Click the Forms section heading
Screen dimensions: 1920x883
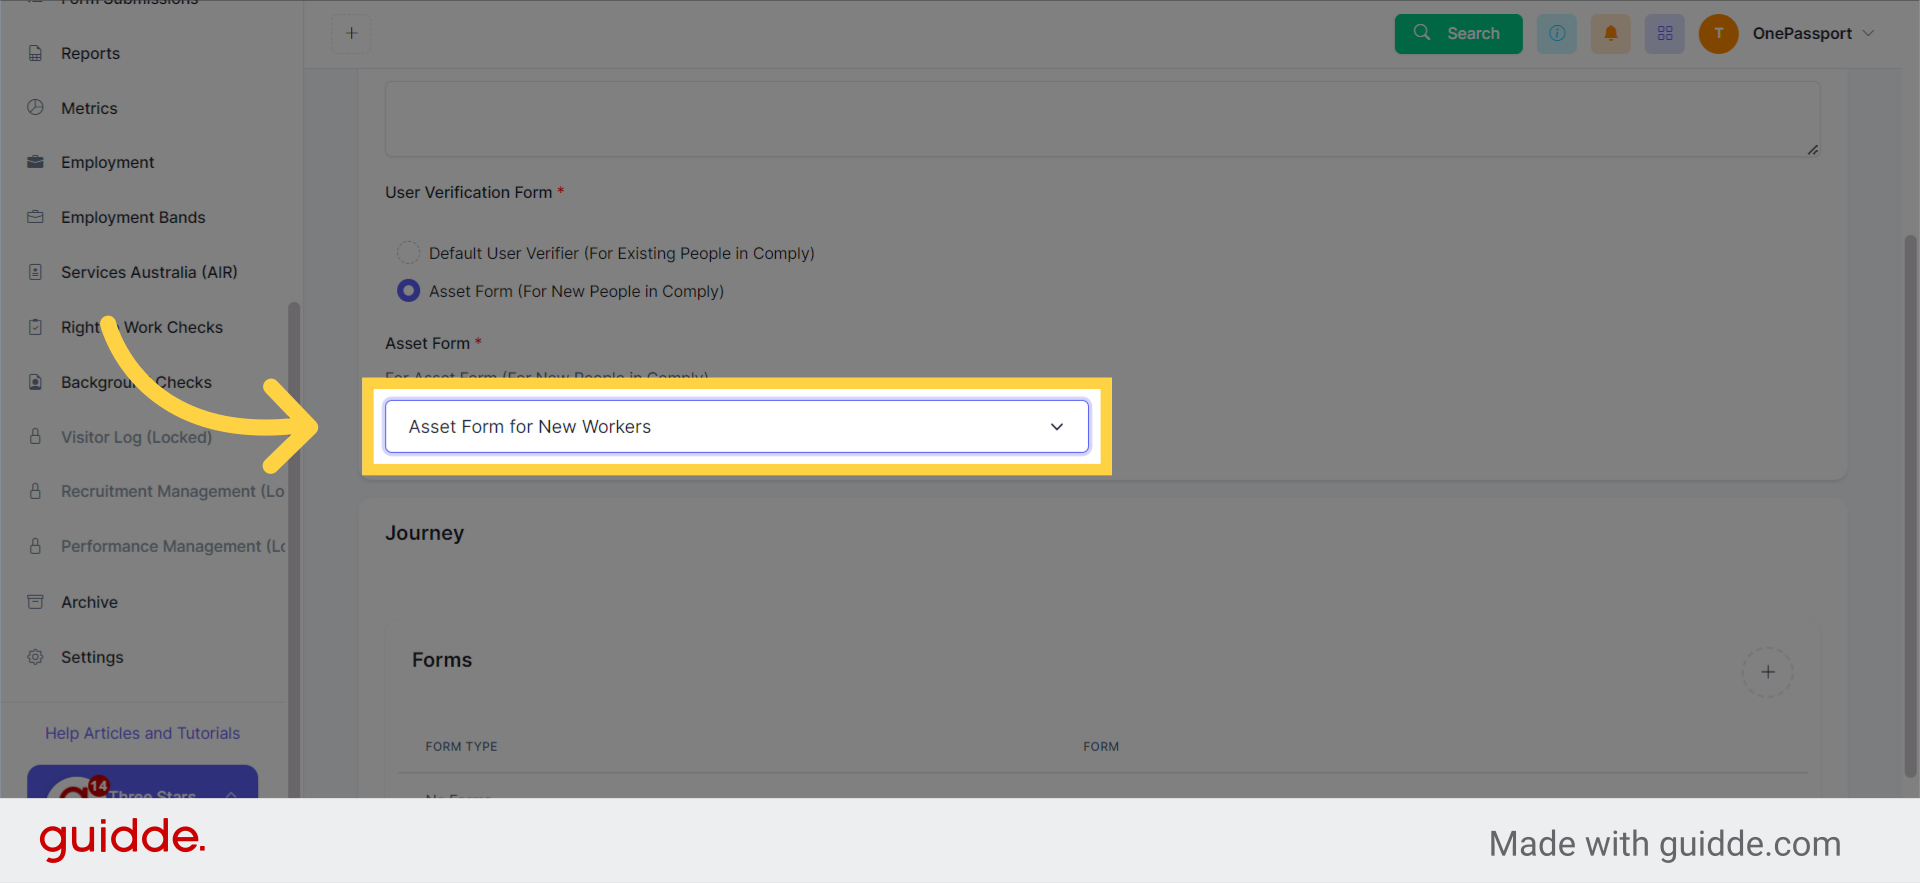pos(442,660)
